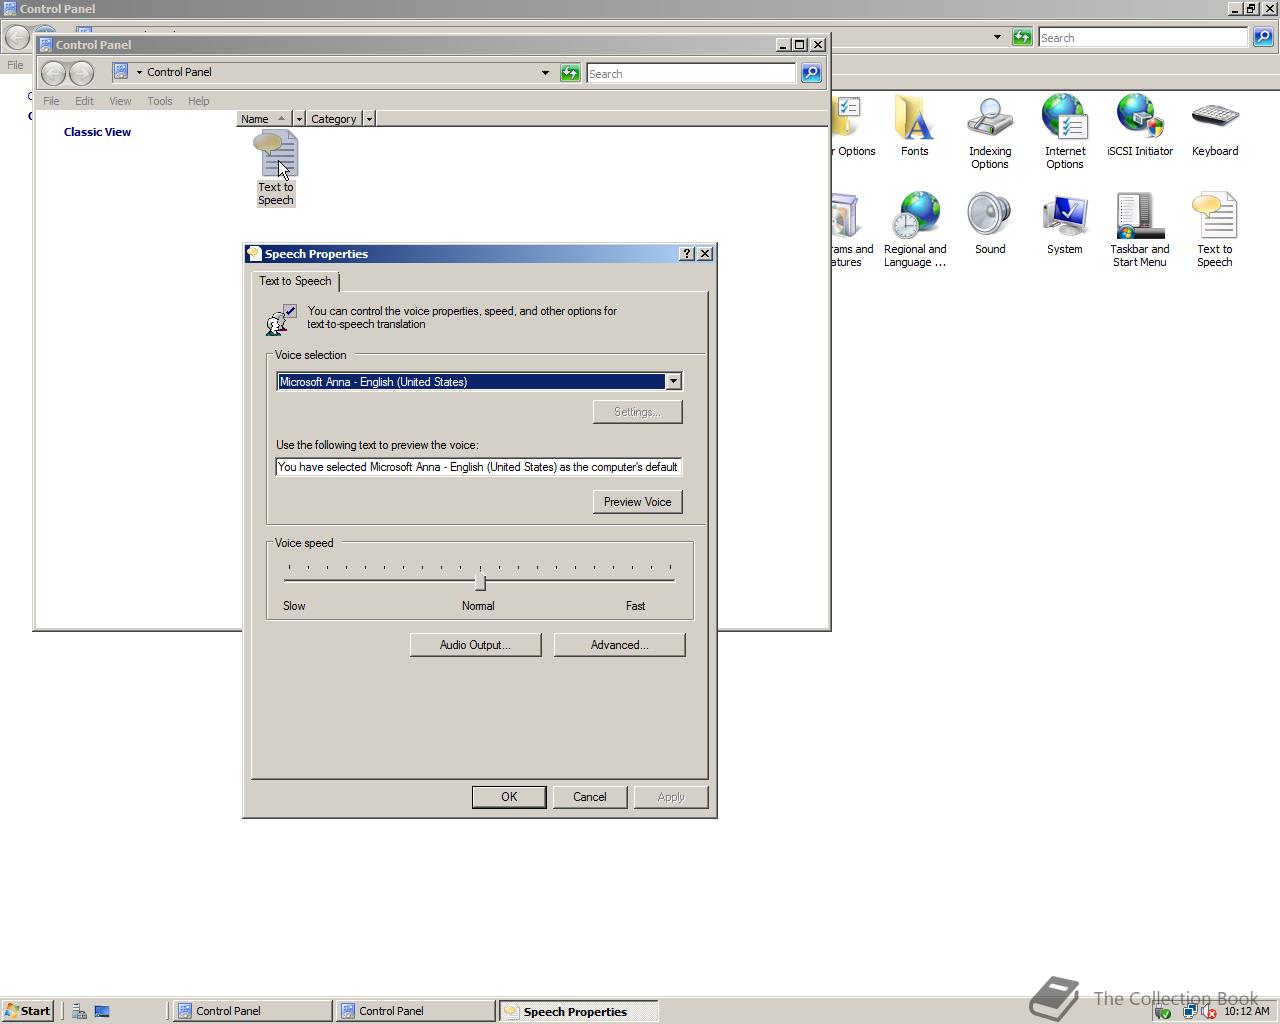This screenshot has height=1024, width=1280.
Task: Open the Edit menu in front window
Action: pos(84,101)
